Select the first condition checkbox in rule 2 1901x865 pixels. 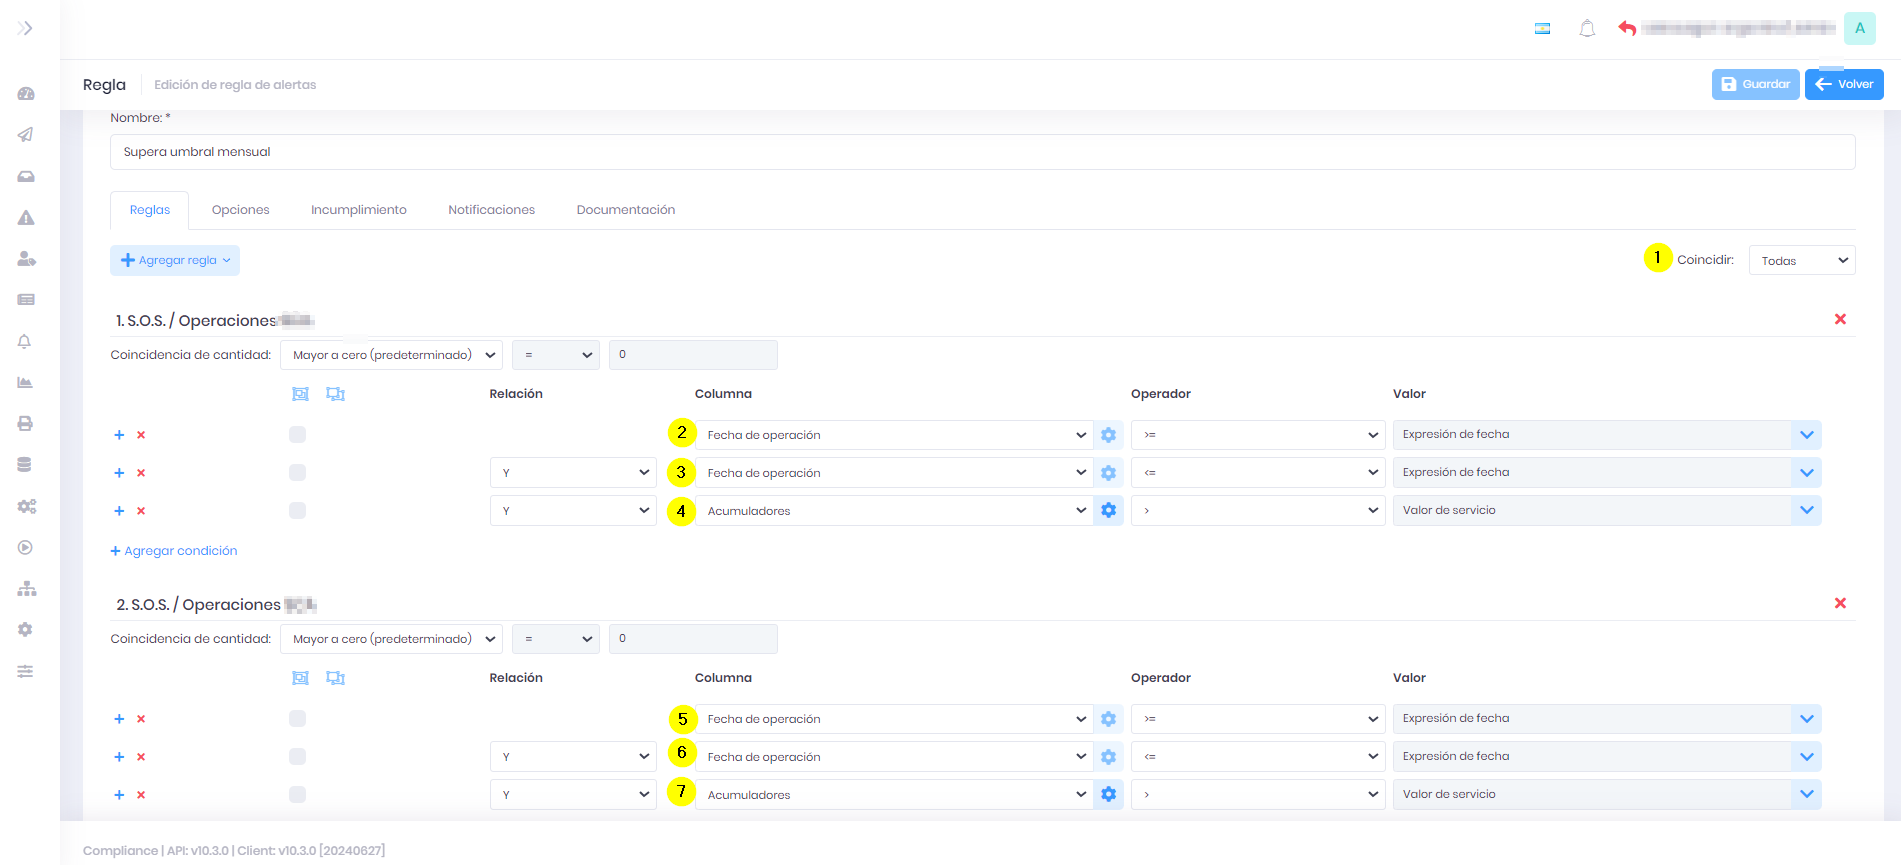point(297,719)
